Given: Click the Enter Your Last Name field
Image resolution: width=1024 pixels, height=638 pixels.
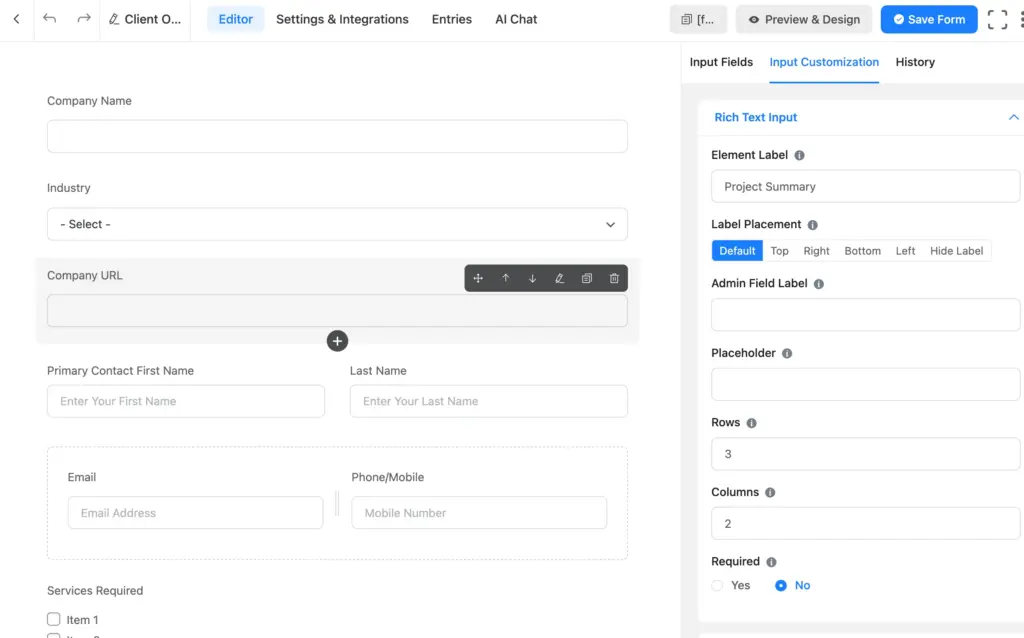Looking at the screenshot, I should tap(488, 402).
